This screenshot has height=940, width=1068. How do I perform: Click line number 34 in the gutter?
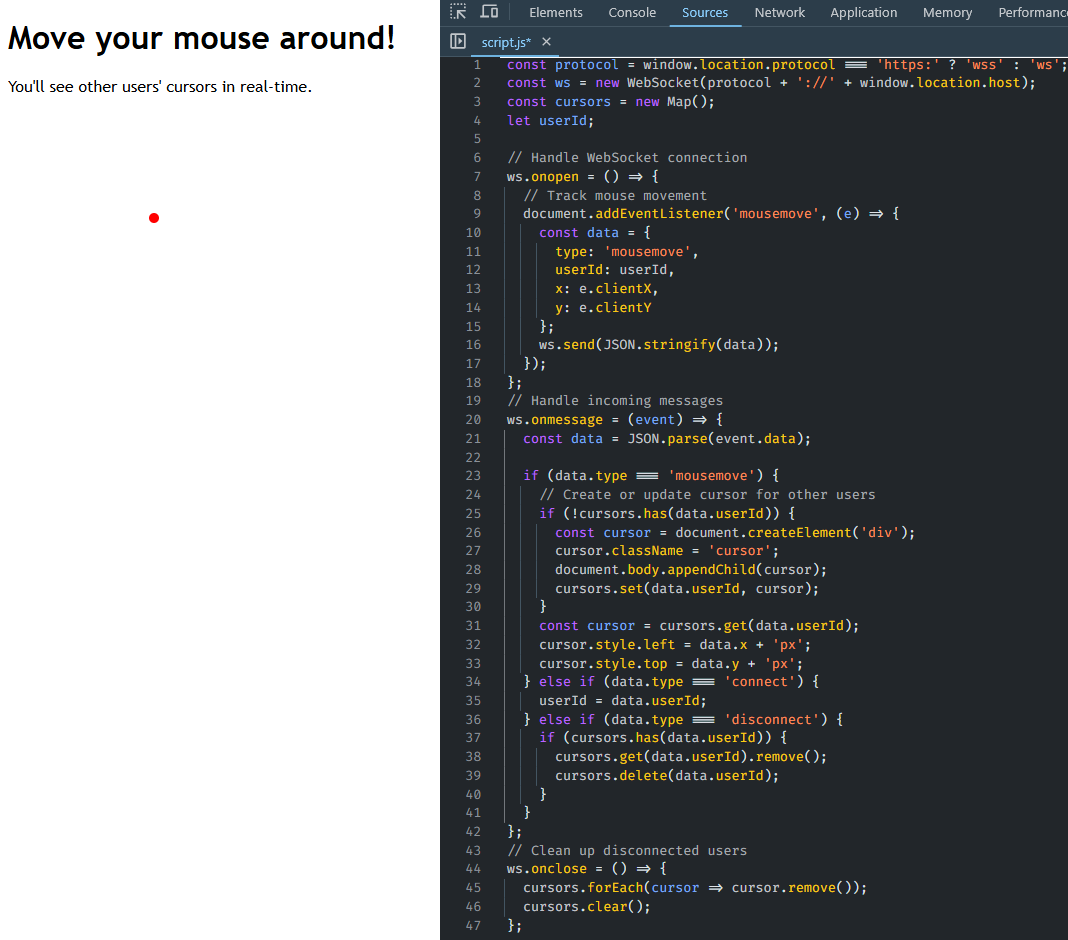pos(473,682)
